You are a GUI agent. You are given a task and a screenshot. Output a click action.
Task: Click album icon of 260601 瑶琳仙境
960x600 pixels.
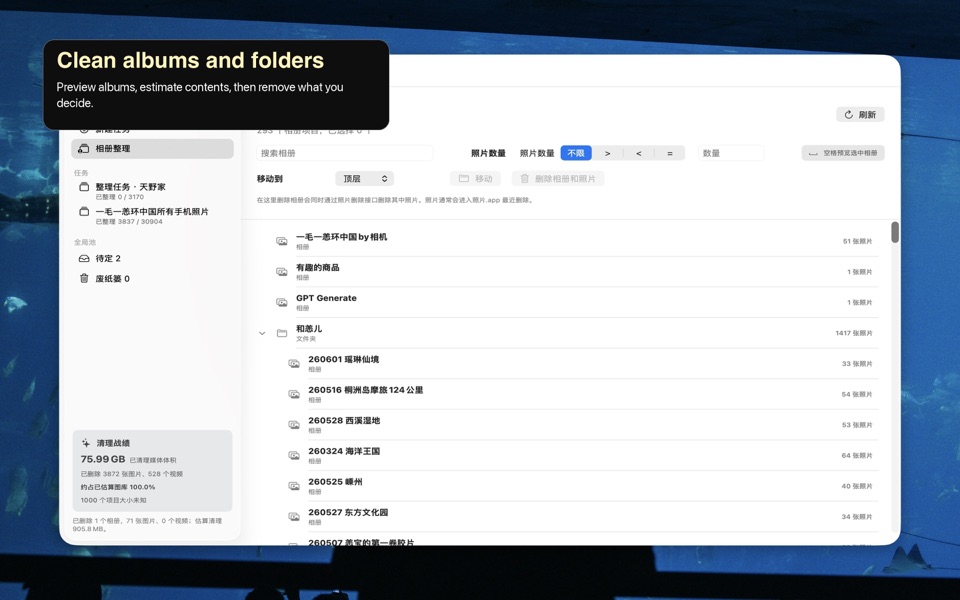coord(294,364)
